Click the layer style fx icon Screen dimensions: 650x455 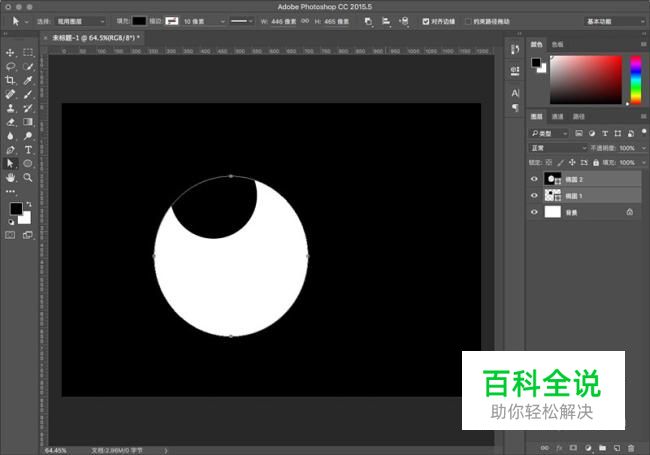point(559,448)
